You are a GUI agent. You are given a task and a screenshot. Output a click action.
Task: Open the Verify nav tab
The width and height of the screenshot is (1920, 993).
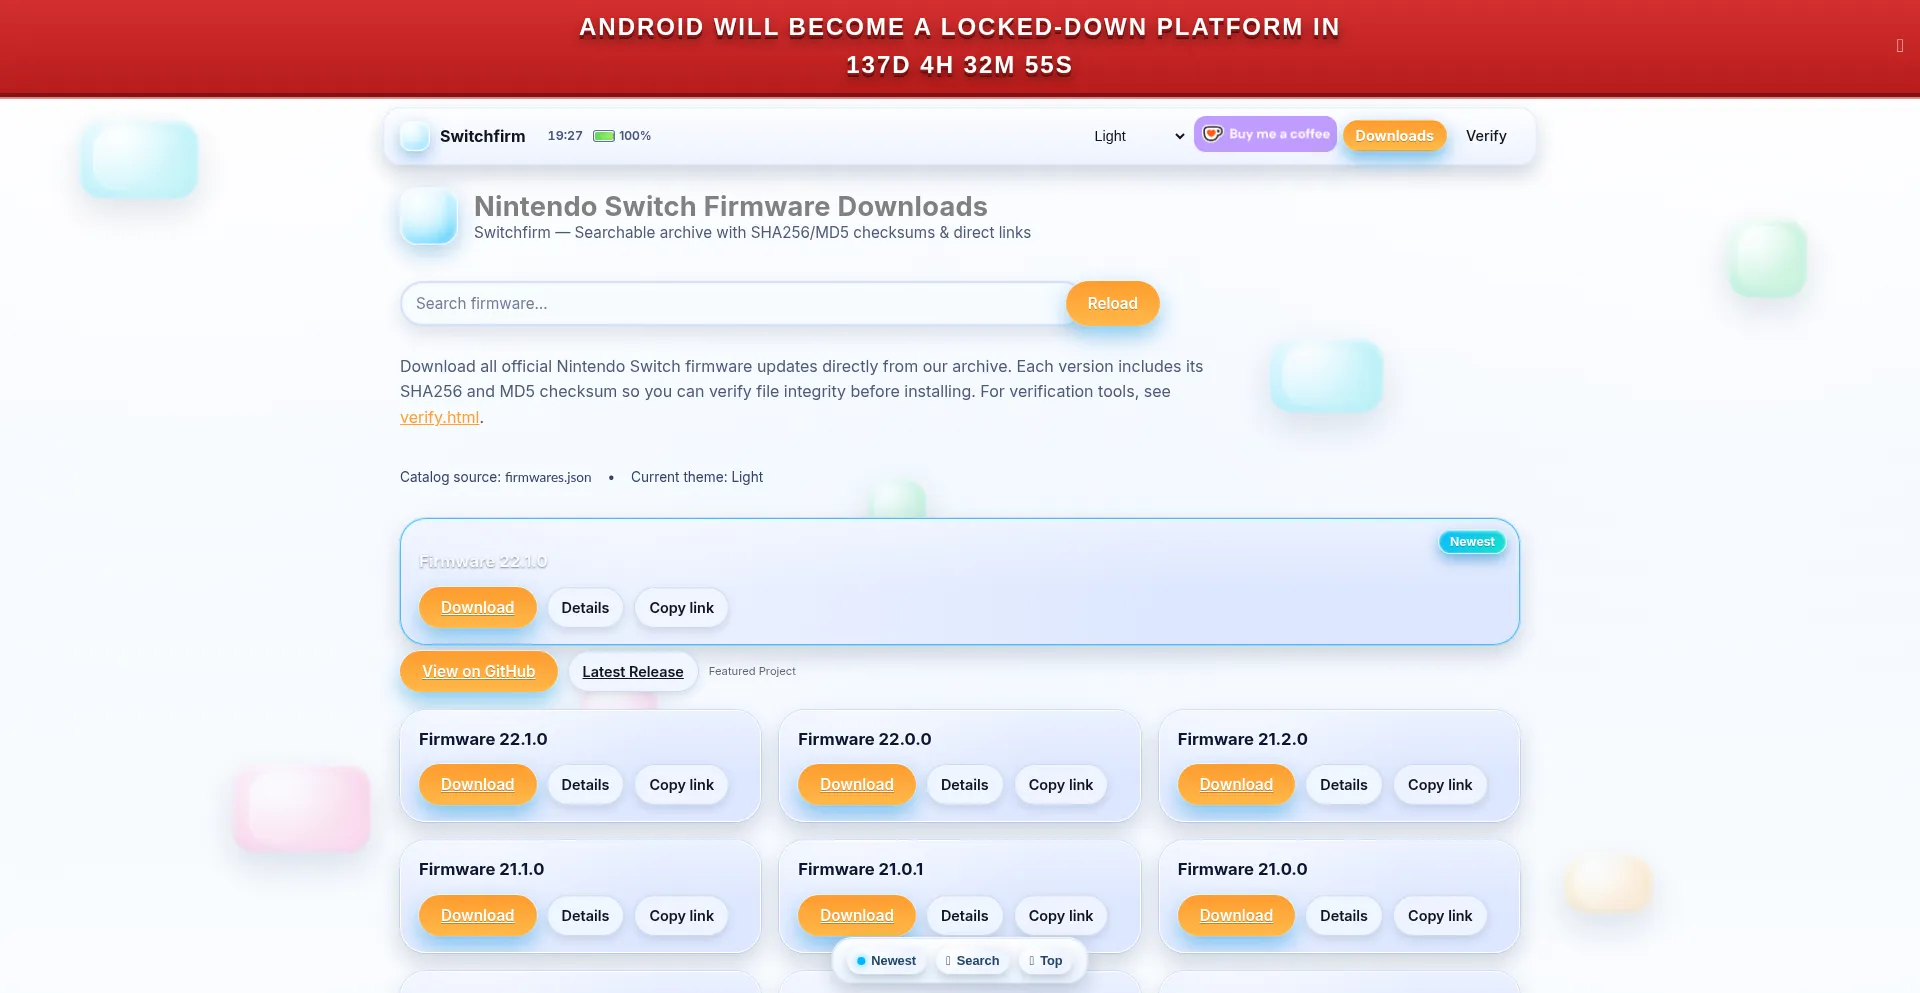coord(1486,136)
